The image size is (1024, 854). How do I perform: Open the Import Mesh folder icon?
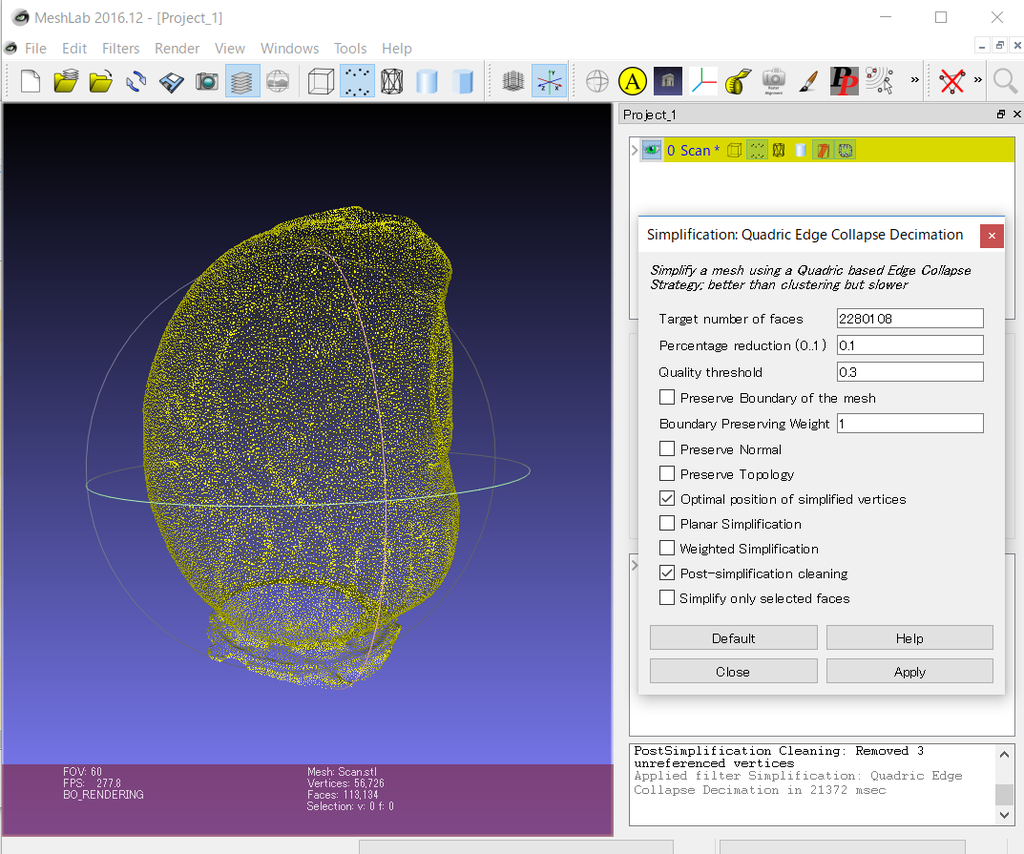click(66, 82)
